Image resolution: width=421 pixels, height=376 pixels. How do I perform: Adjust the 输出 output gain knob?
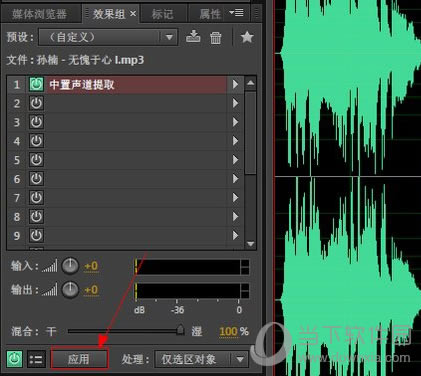pos(70,290)
